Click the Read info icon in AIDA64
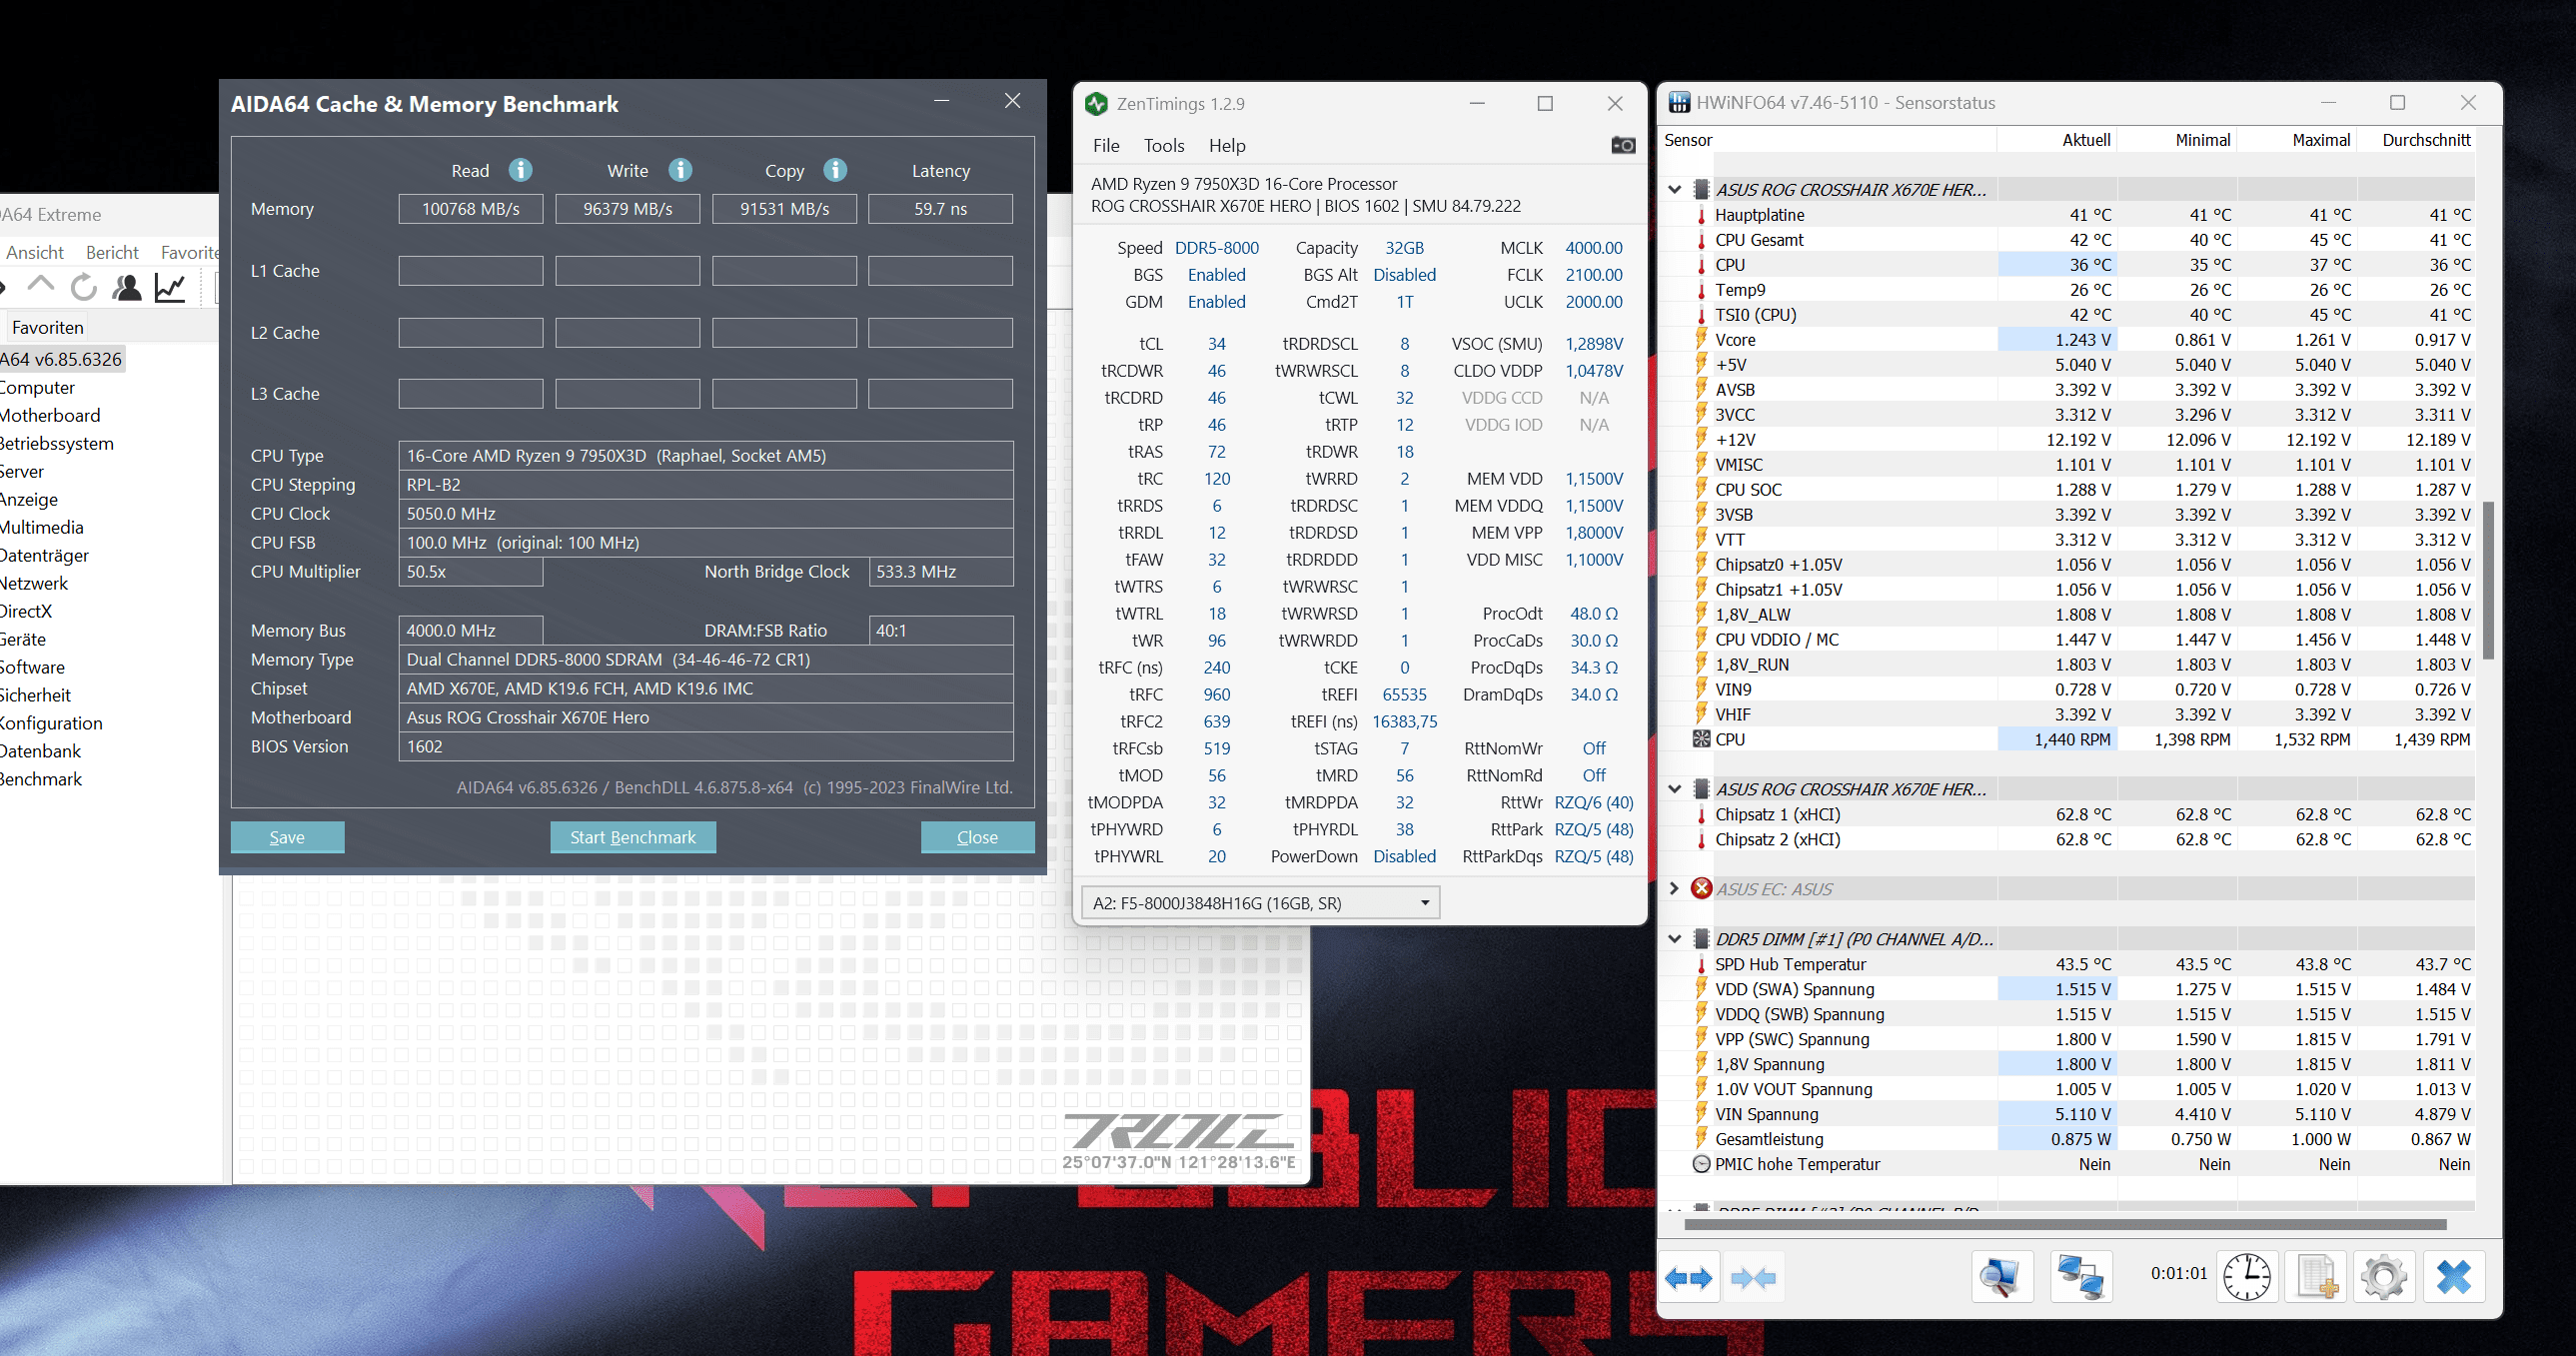2576x1356 pixels. [x=520, y=170]
